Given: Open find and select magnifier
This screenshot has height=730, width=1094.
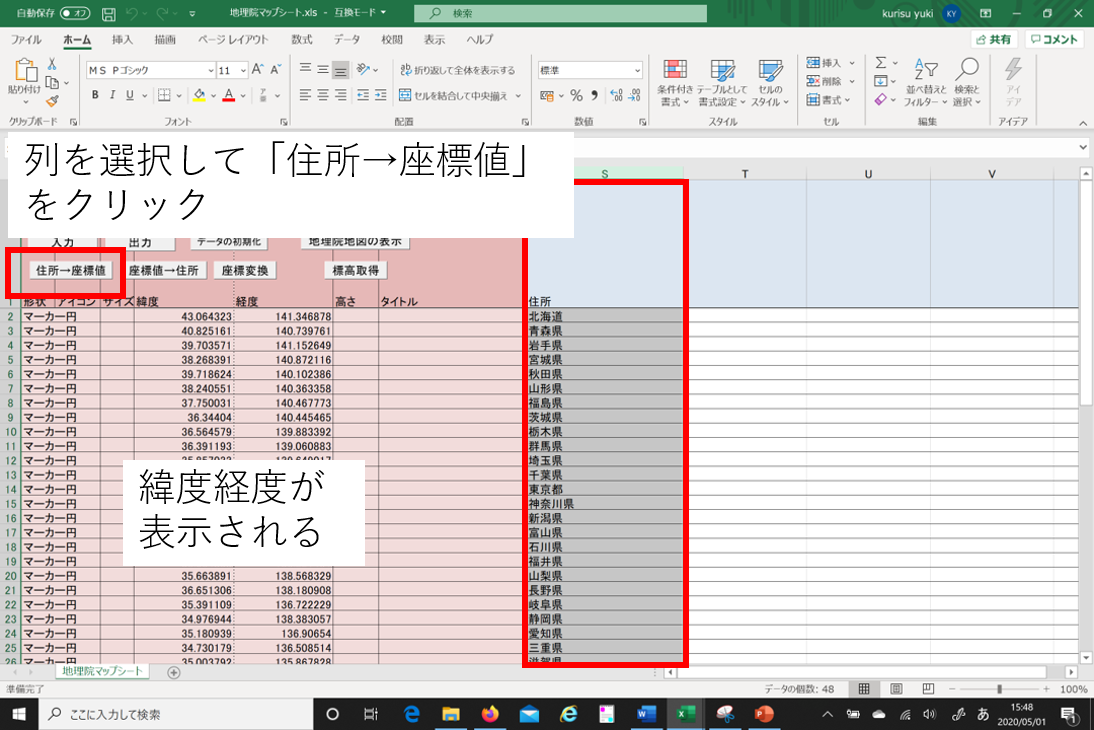Looking at the screenshot, I should pyautogui.click(x=967, y=83).
